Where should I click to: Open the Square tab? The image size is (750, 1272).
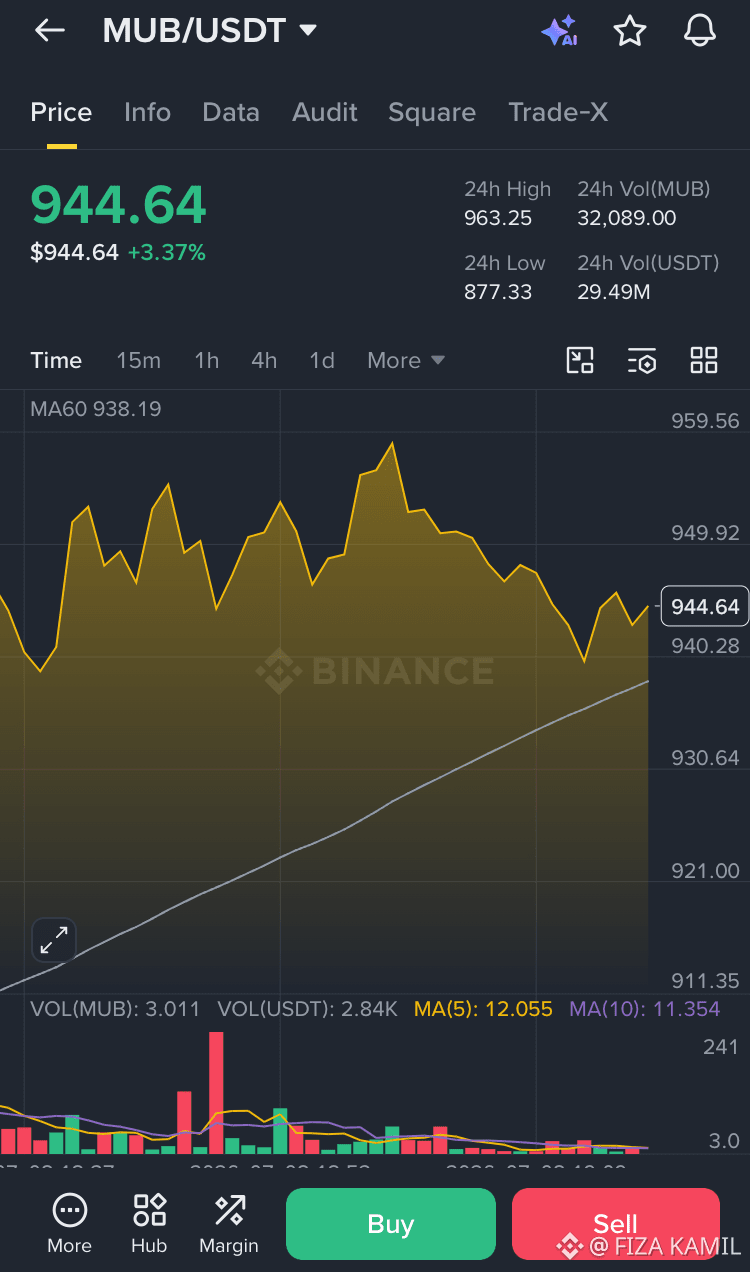(432, 112)
